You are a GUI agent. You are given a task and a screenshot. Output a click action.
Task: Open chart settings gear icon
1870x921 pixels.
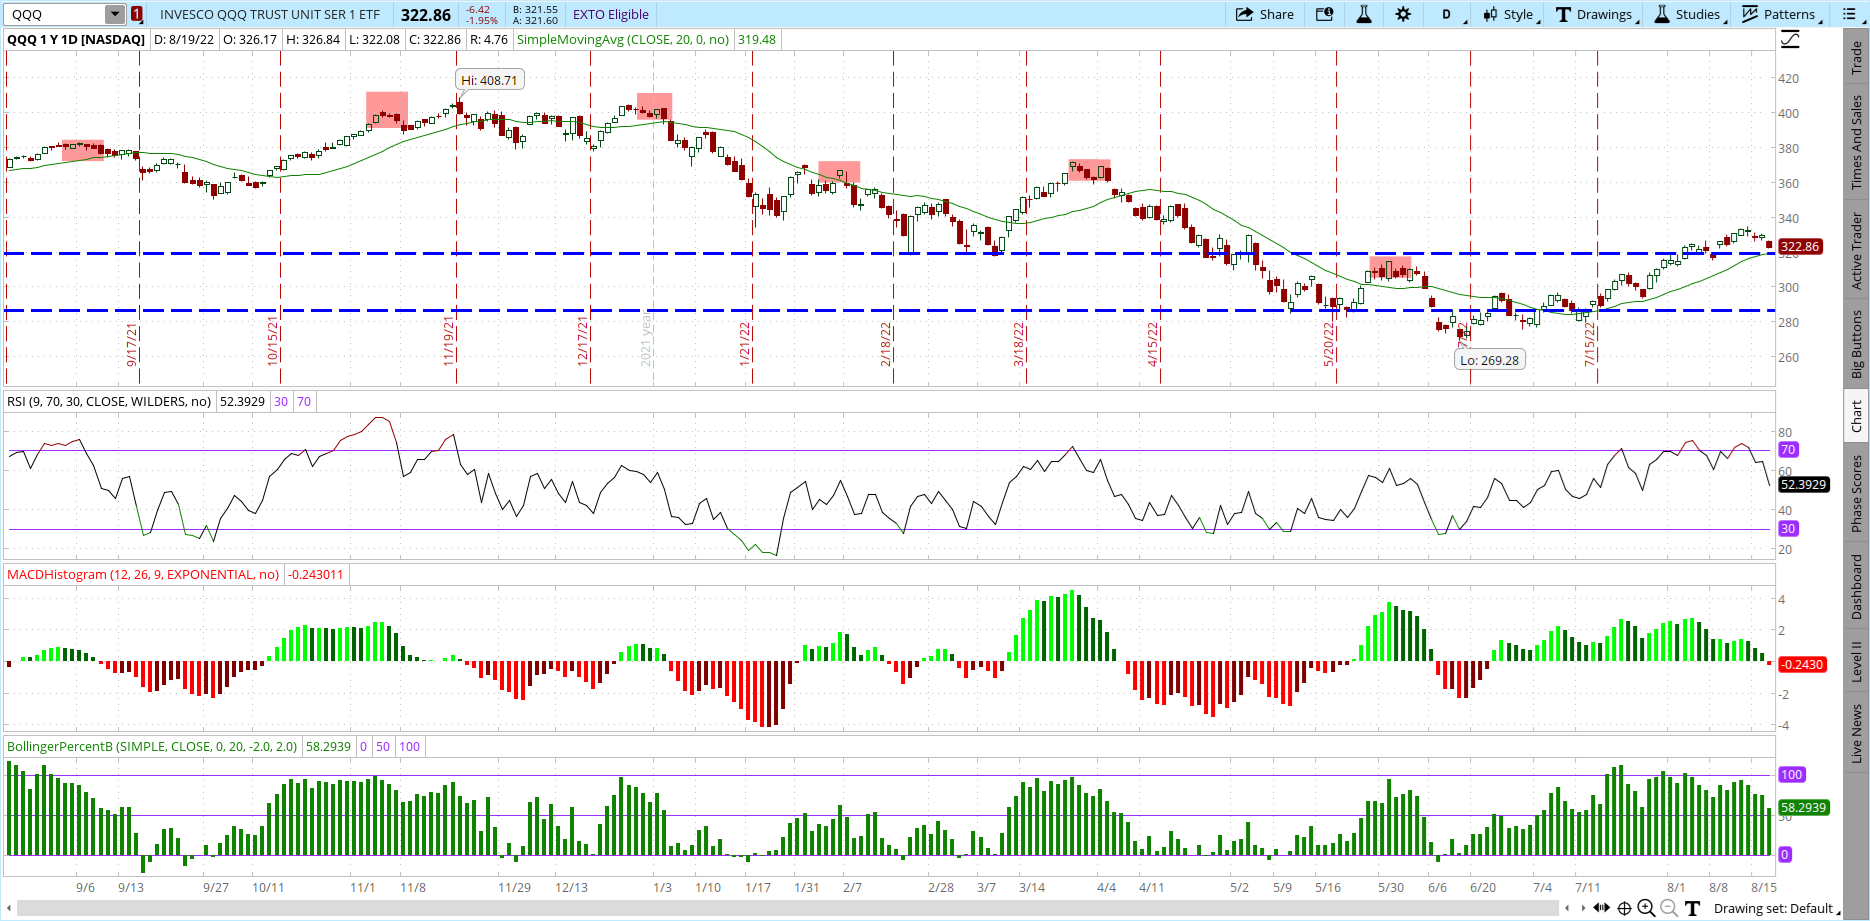pos(1403,14)
